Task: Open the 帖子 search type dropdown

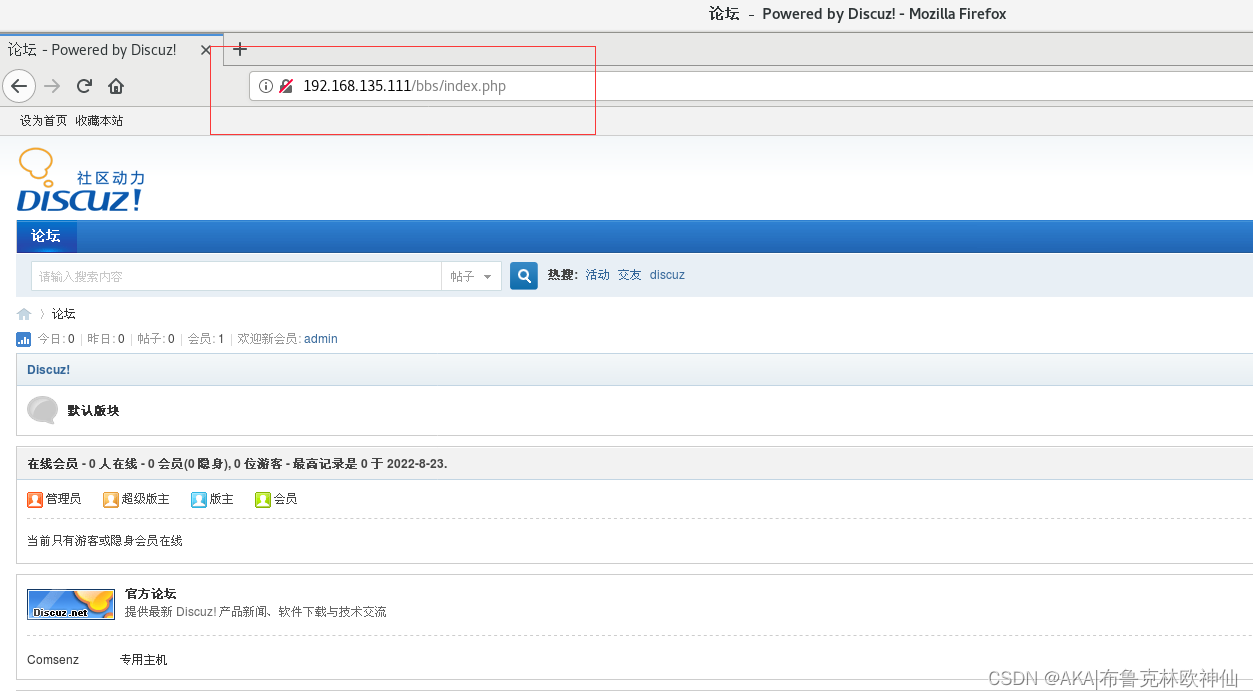Action: (471, 276)
